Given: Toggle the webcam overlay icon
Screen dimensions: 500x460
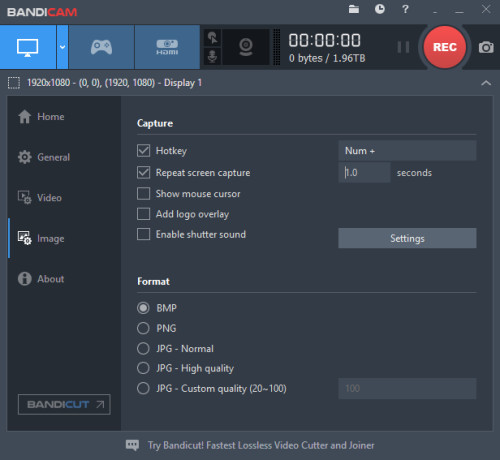Looking at the screenshot, I should (246, 47).
